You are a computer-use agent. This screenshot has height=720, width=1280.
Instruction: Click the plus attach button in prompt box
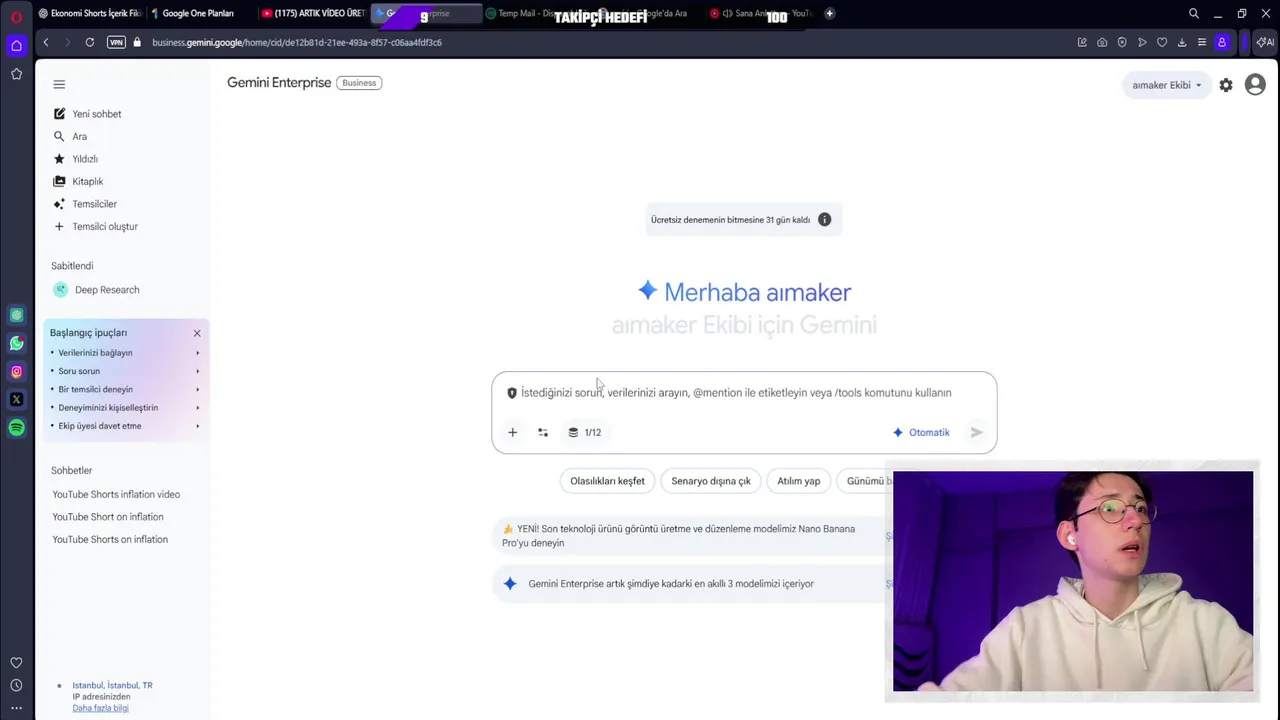(512, 432)
